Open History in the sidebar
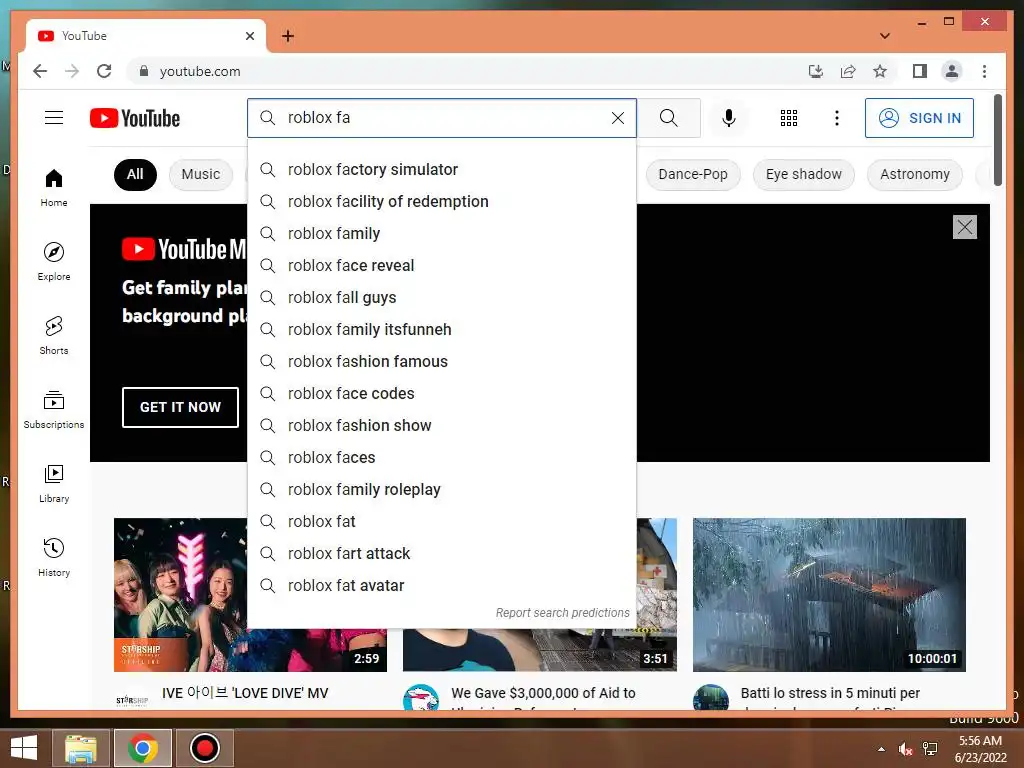 pyautogui.click(x=54, y=557)
